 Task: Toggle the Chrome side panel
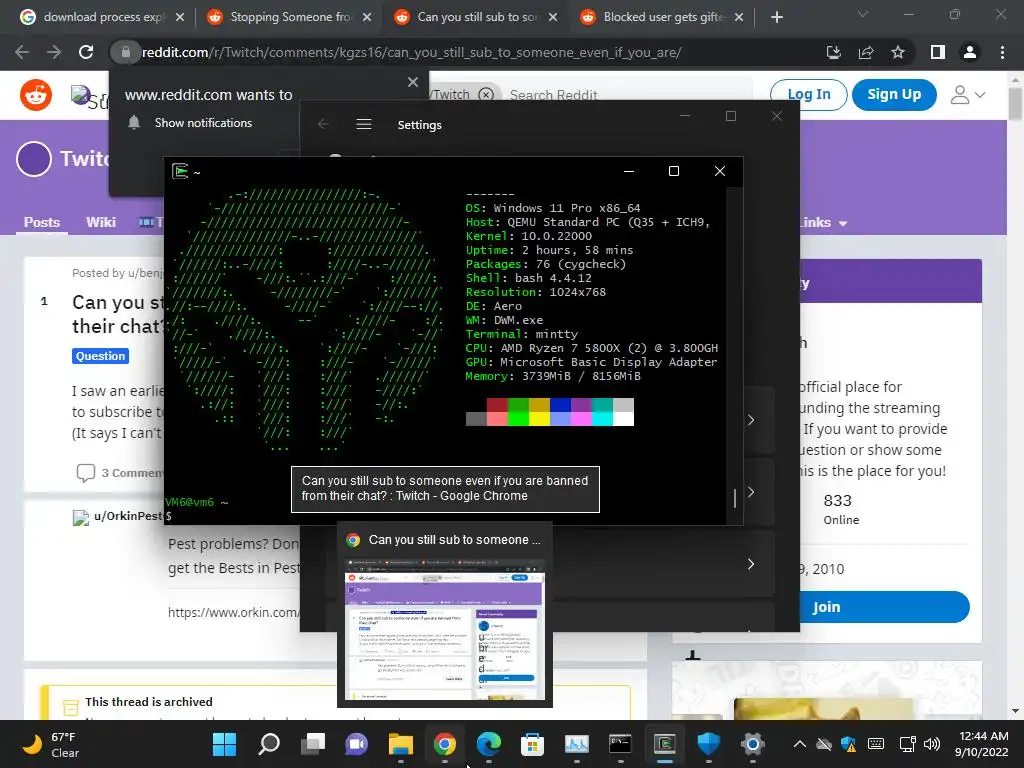[x=938, y=52]
